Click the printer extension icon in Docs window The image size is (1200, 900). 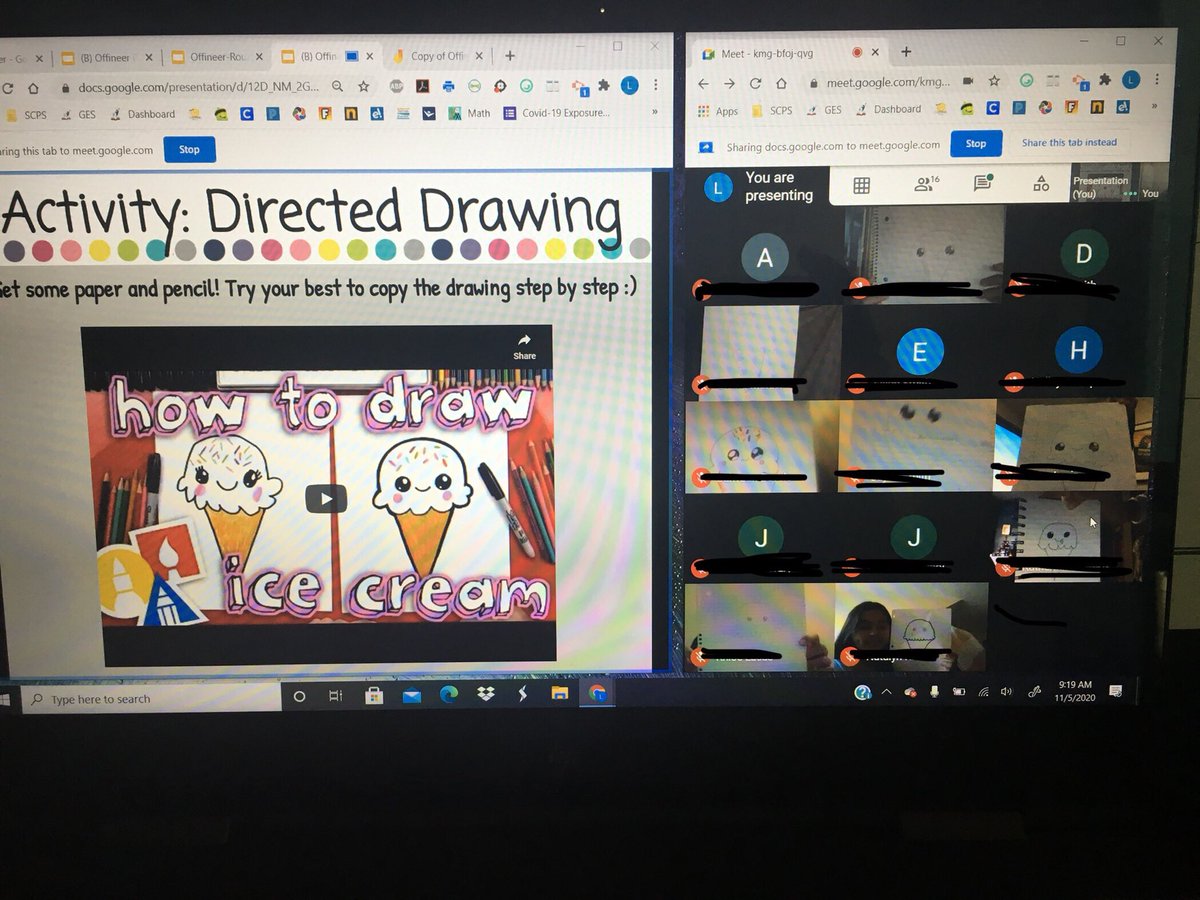tap(449, 86)
